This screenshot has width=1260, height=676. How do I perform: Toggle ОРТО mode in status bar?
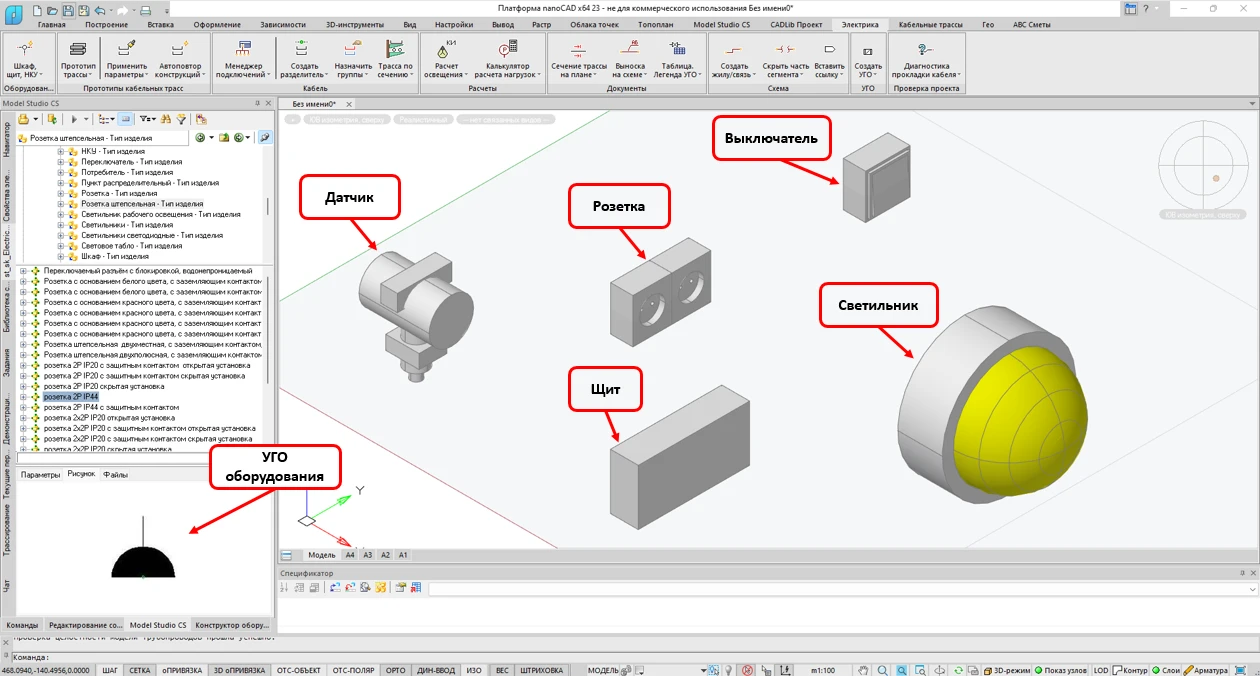(395, 670)
